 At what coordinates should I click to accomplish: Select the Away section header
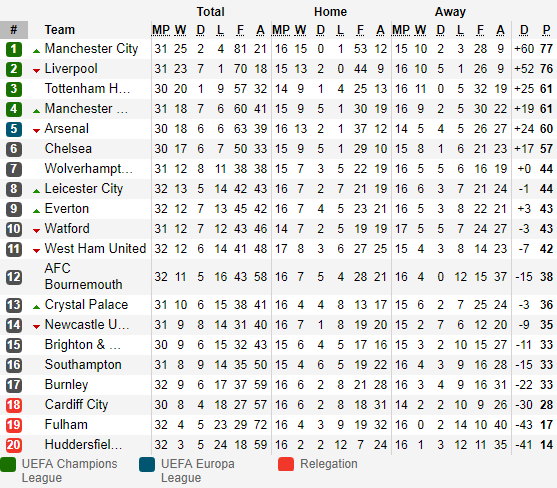450,12
